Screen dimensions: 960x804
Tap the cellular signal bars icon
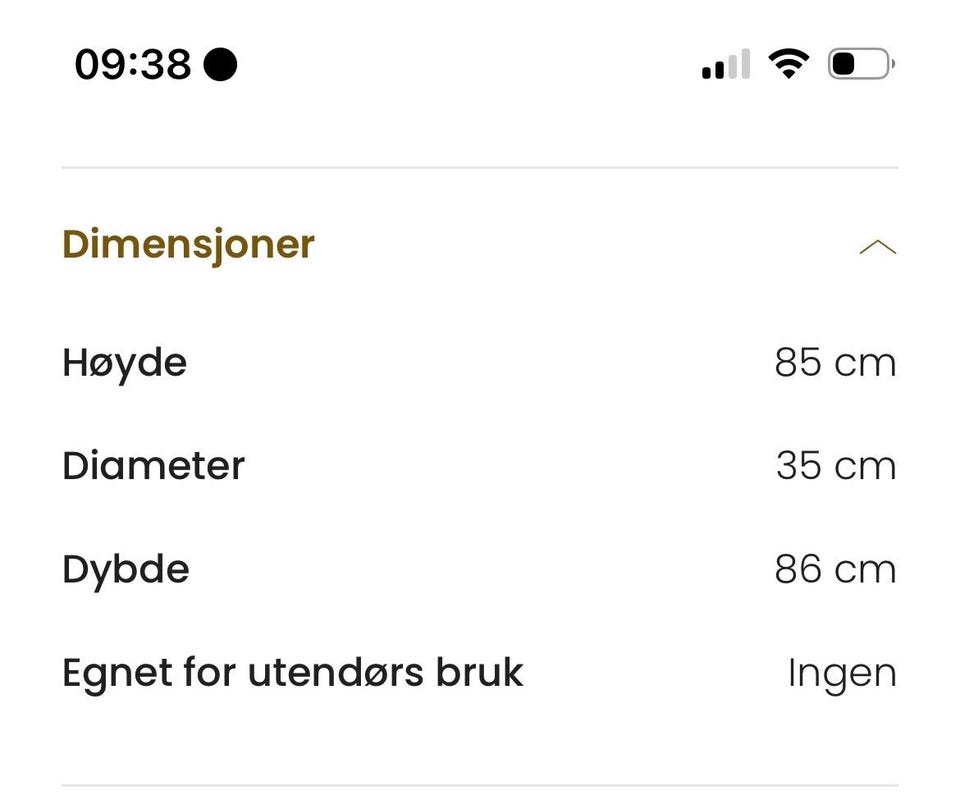click(x=725, y=65)
